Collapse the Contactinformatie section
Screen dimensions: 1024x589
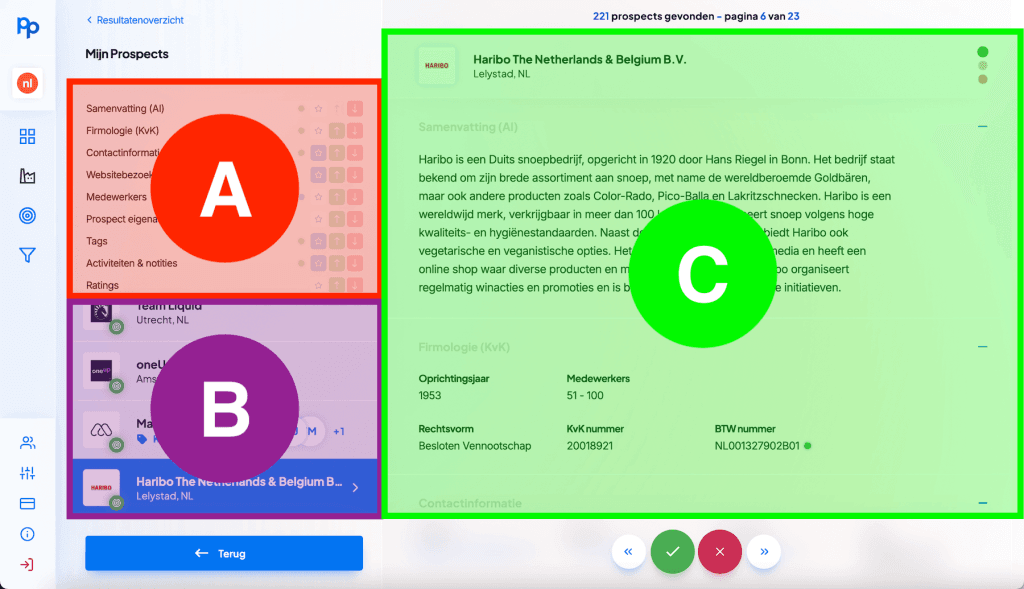point(982,503)
